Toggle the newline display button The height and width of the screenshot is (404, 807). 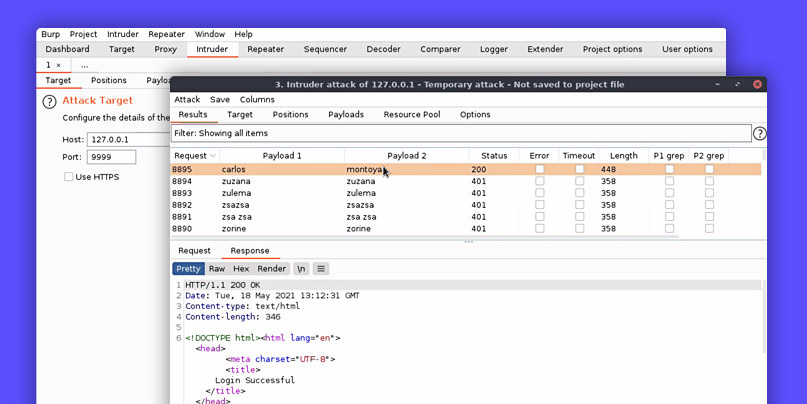point(301,269)
